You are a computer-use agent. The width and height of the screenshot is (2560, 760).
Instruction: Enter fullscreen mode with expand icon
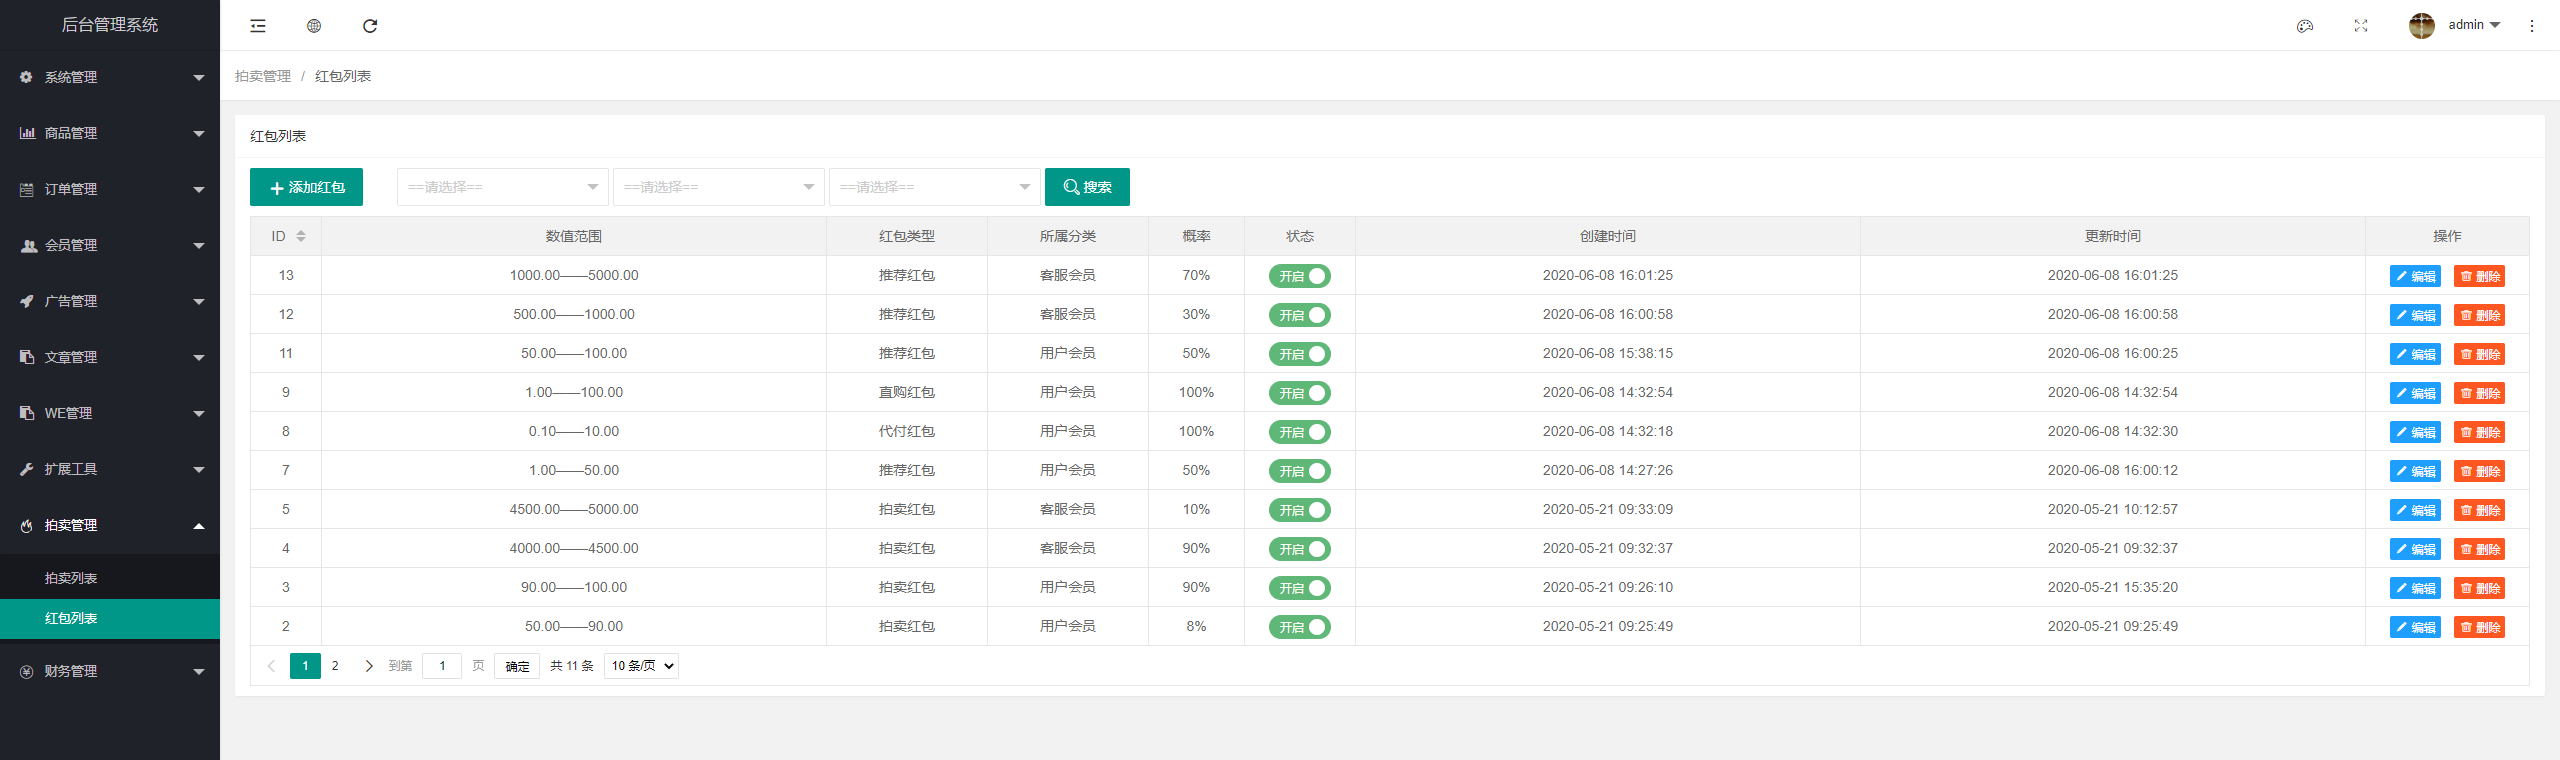[x=2361, y=26]
